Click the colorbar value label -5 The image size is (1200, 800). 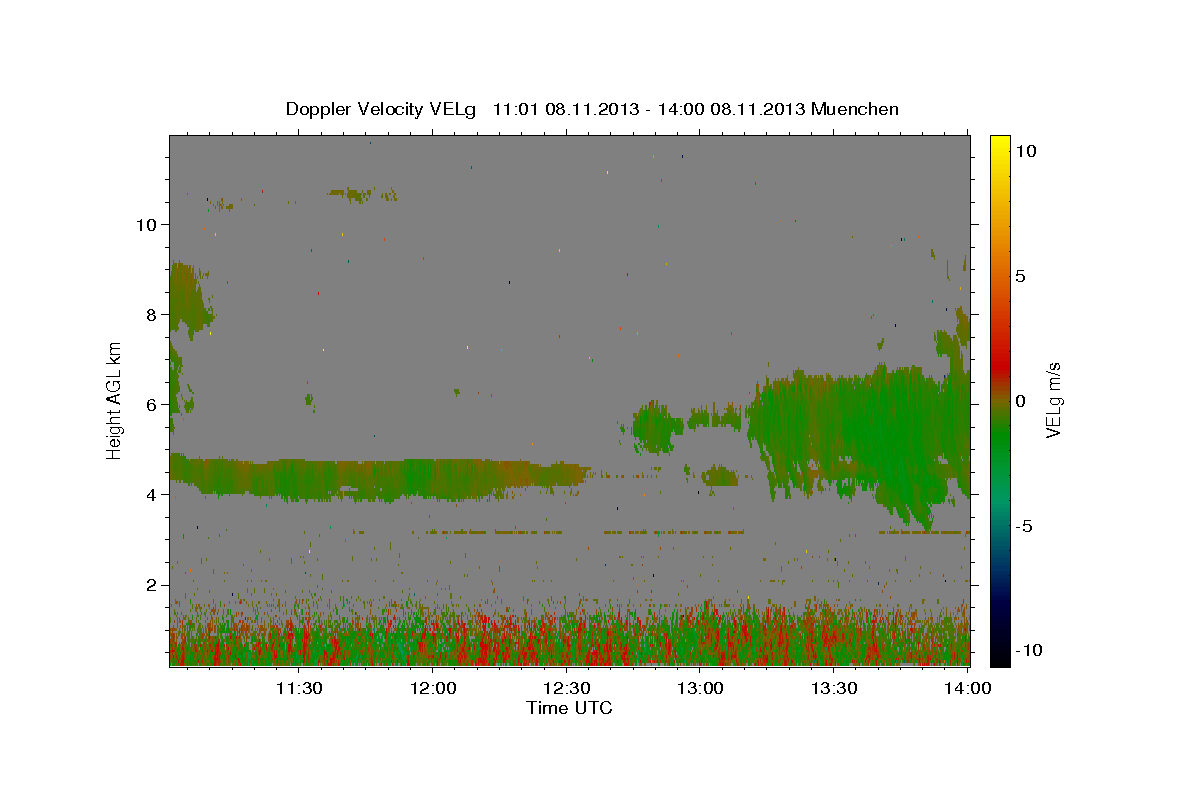click(1024, 526)
